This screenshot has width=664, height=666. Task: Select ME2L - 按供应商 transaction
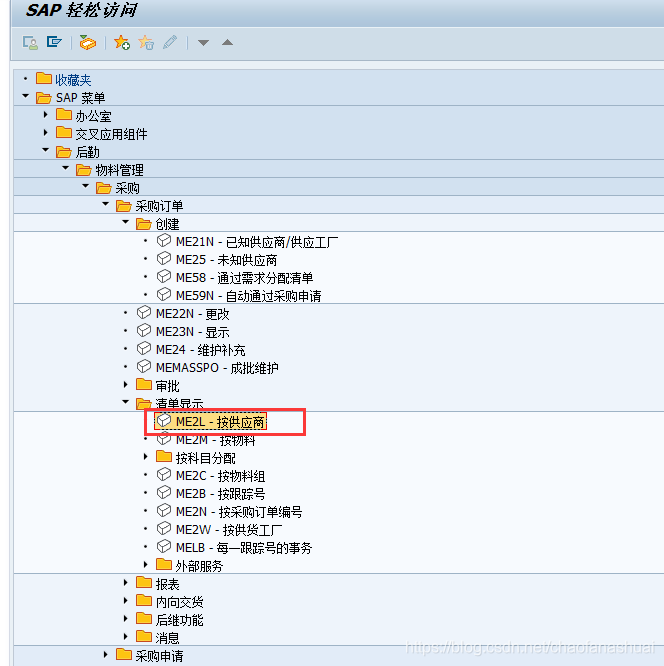[x=220, y=422]
